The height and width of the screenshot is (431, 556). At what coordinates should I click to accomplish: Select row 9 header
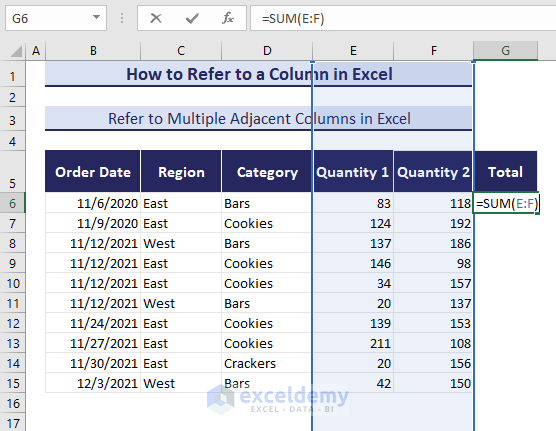pos(13,263)
